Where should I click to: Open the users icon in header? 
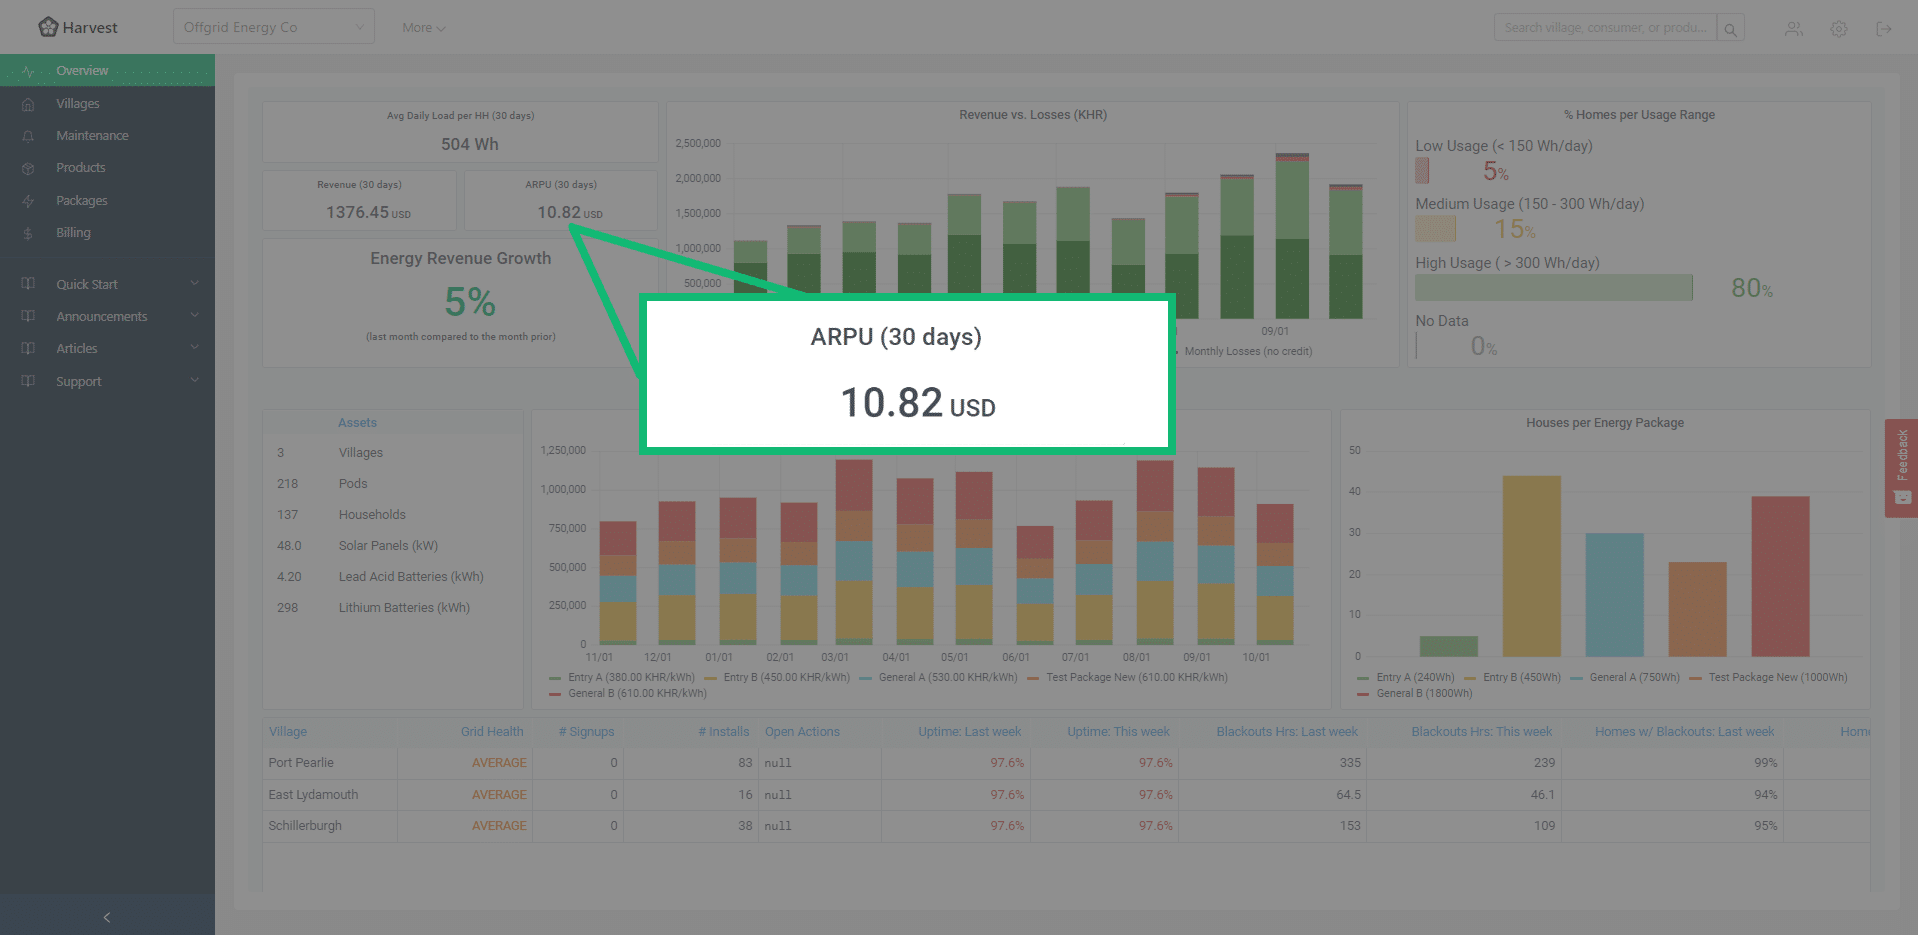click(x=1794, y=29)
